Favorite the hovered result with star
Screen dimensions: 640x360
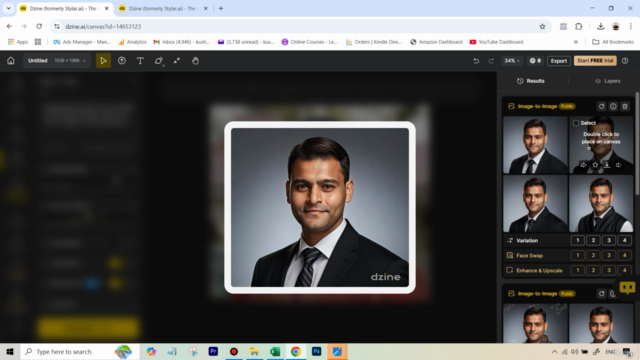[595, 165]
